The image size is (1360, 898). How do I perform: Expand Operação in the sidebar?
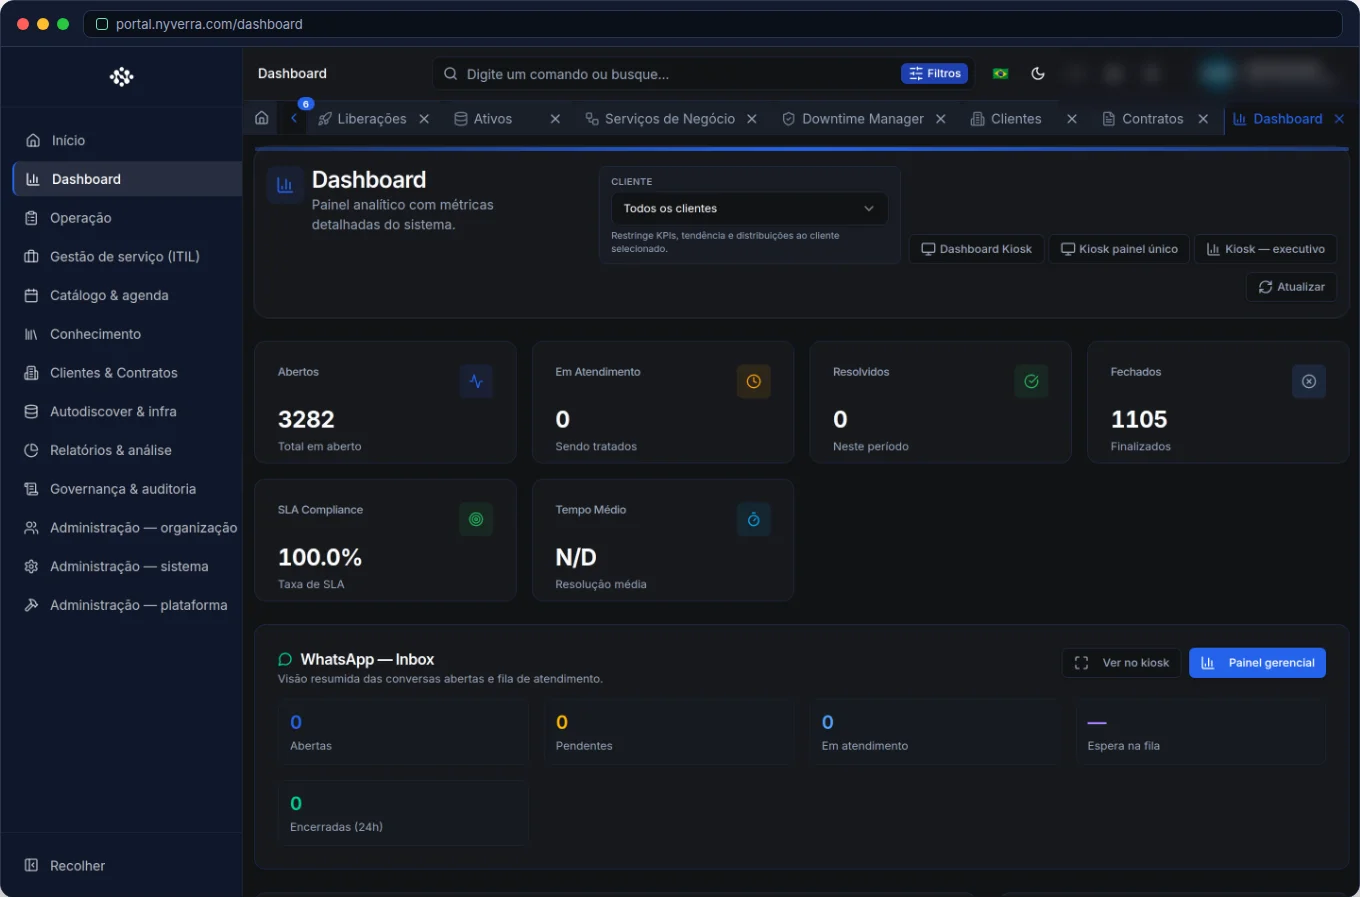tap(127, 218)
